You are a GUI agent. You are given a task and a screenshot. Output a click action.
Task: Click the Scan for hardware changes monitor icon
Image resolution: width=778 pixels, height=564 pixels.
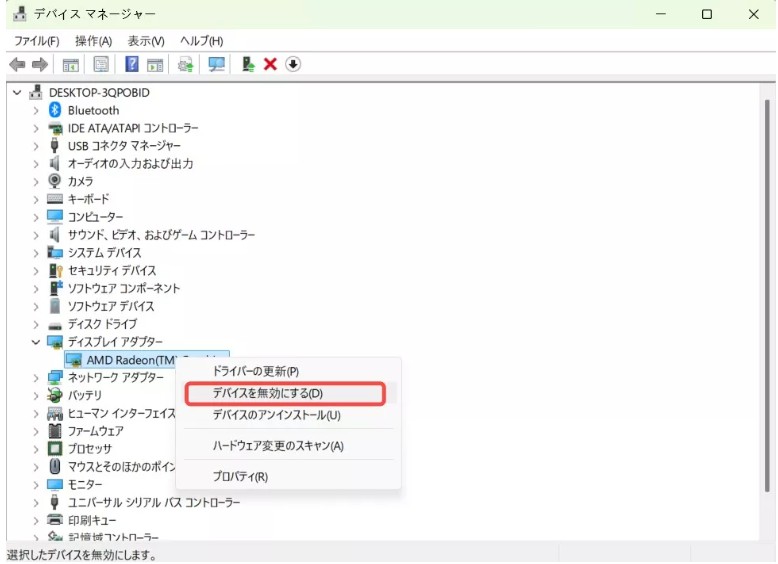[x=216, y=64]
